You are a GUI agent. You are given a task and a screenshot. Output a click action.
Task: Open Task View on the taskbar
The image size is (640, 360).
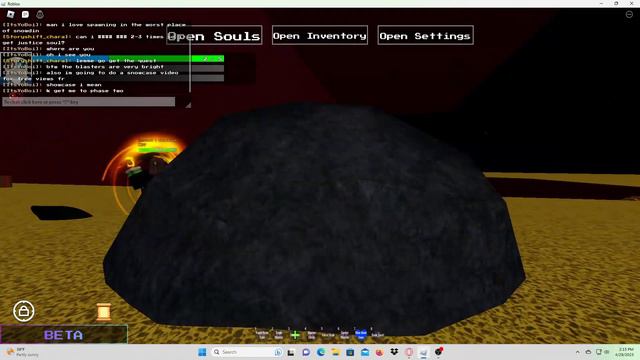coord(291,352)
